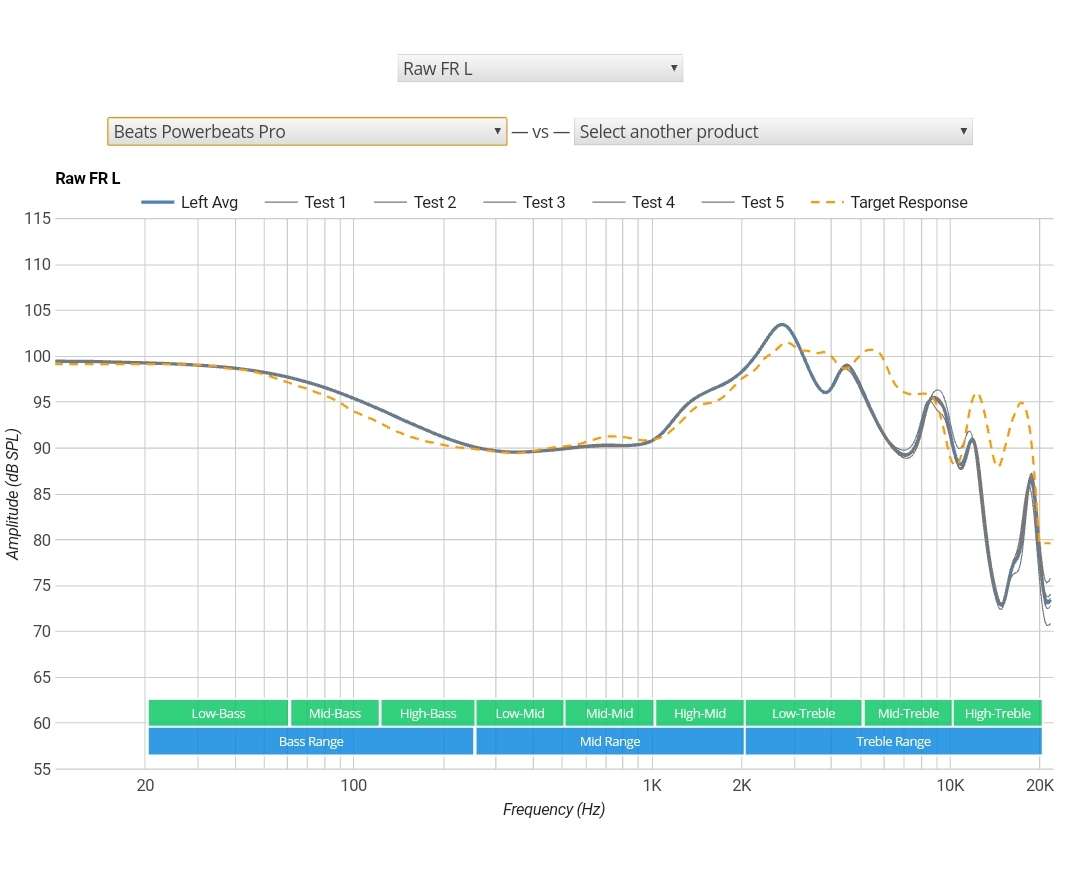Click the blue Mid Range bar
This screenshot has height=894, width=1080.
610,741
